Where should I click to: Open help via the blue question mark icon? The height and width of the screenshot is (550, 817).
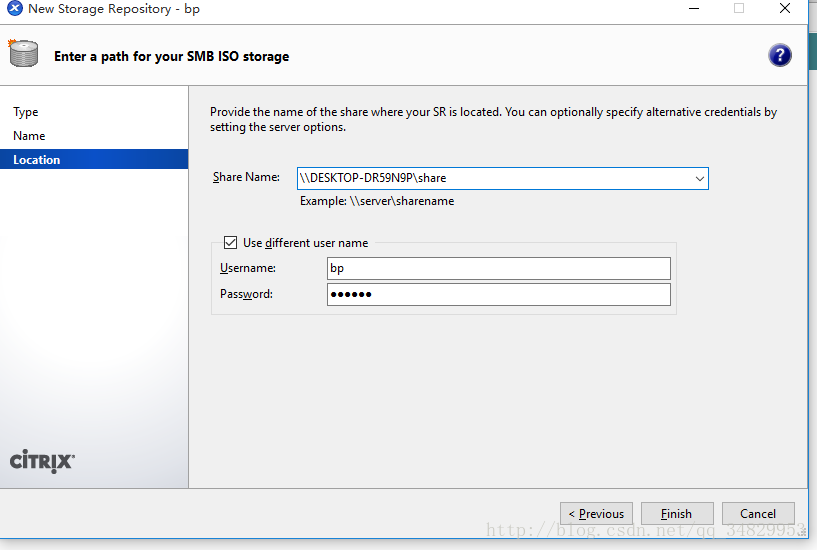pyautogui.click(x=780, y=56)
